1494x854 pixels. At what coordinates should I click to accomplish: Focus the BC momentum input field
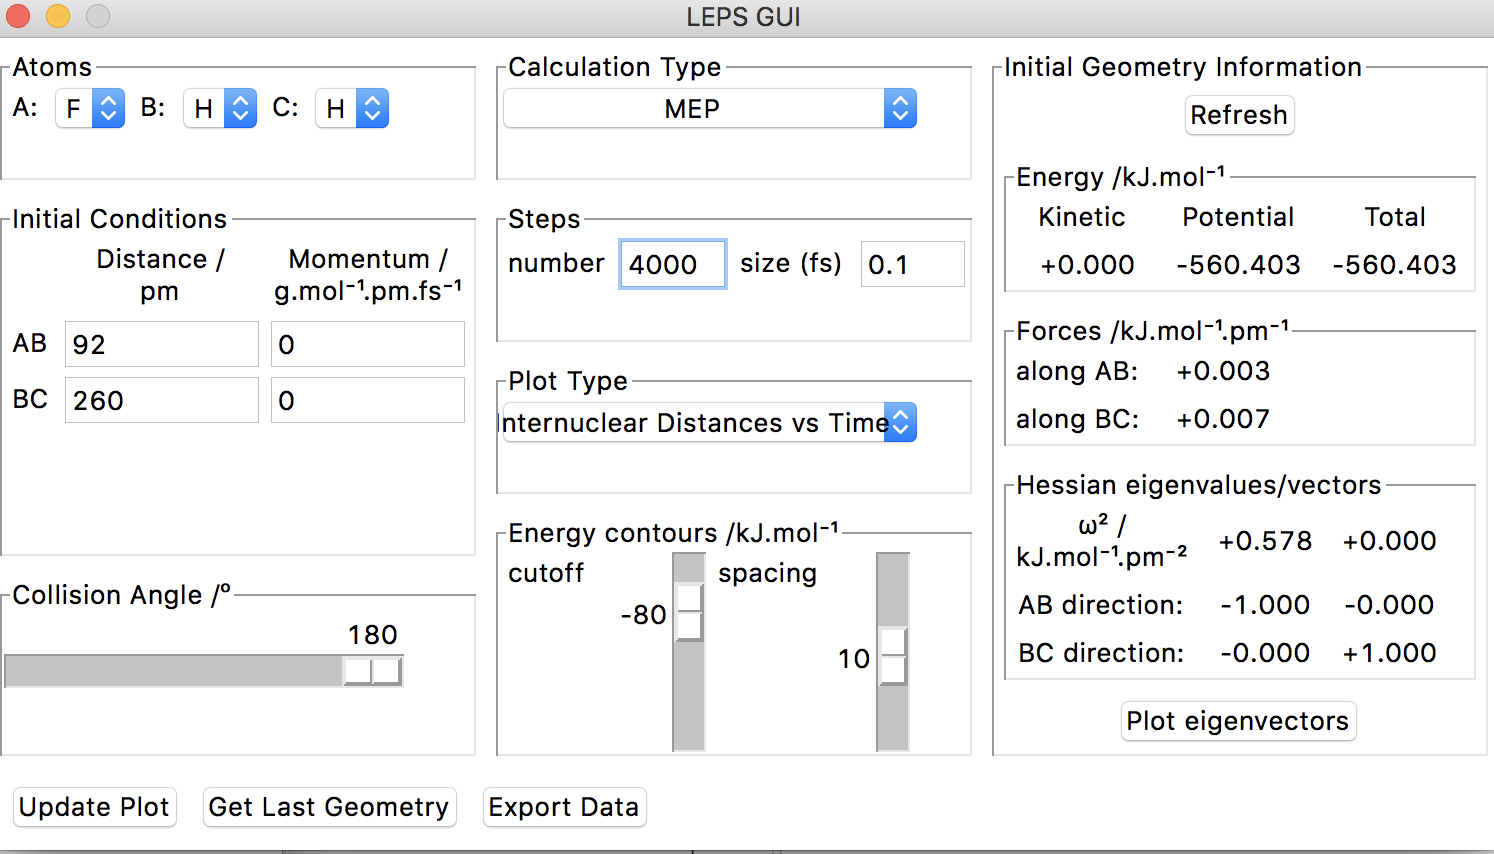[x=367, y=400]
